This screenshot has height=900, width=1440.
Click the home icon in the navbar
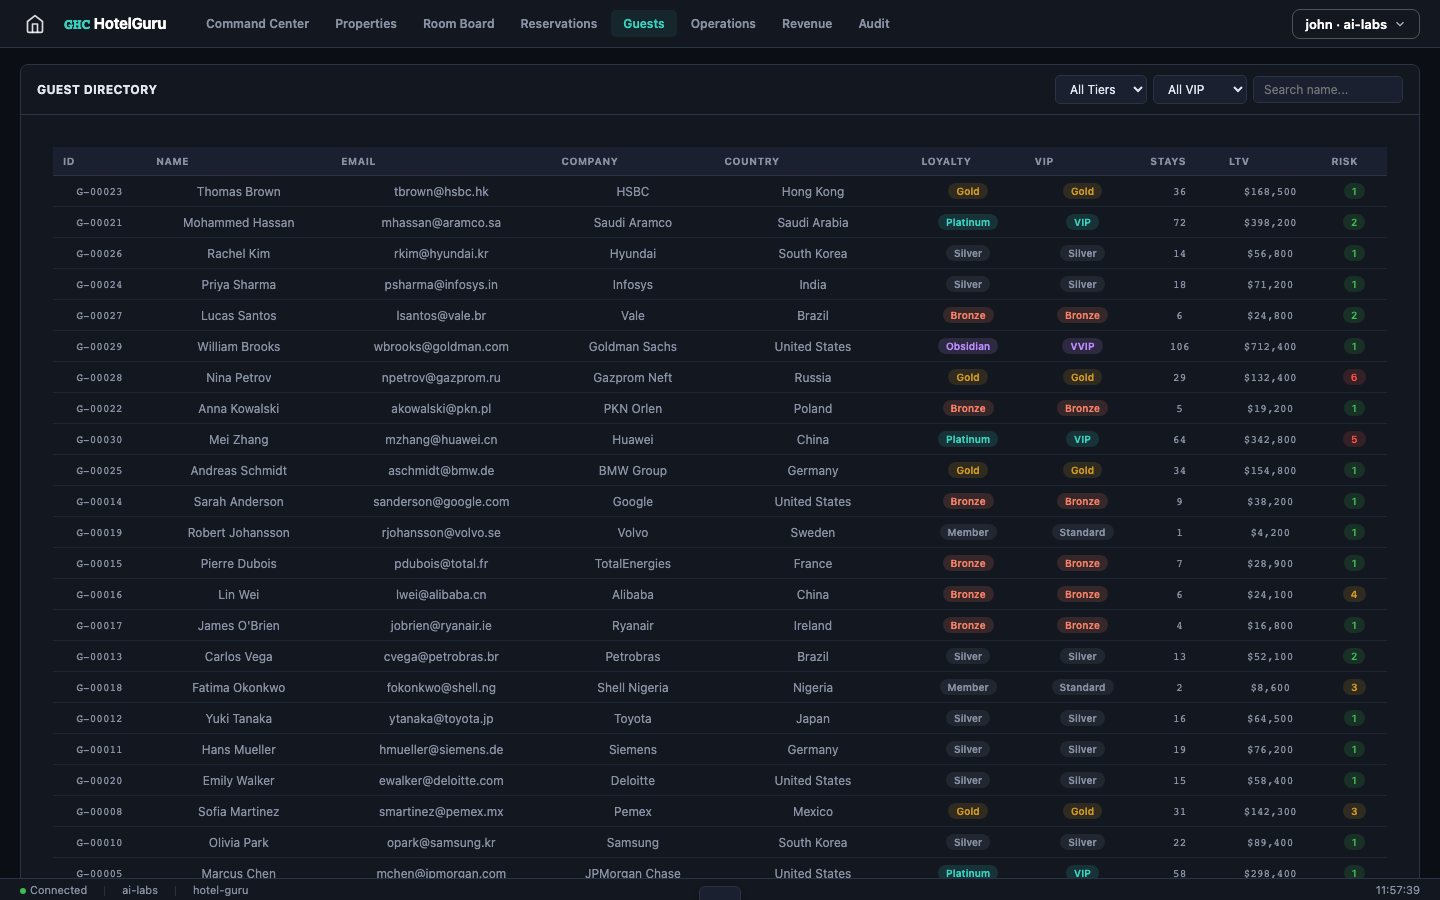(35, 23)
